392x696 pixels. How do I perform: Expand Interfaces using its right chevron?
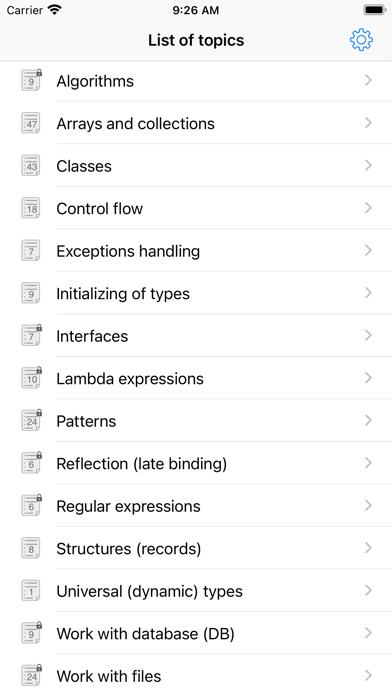pos(368,335)
